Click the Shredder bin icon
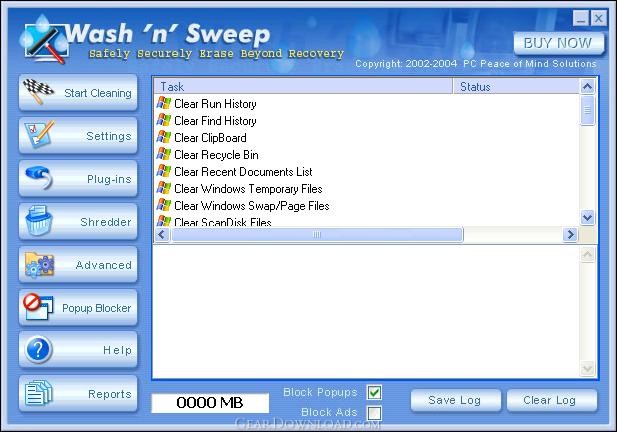 [x=39, y=221]
